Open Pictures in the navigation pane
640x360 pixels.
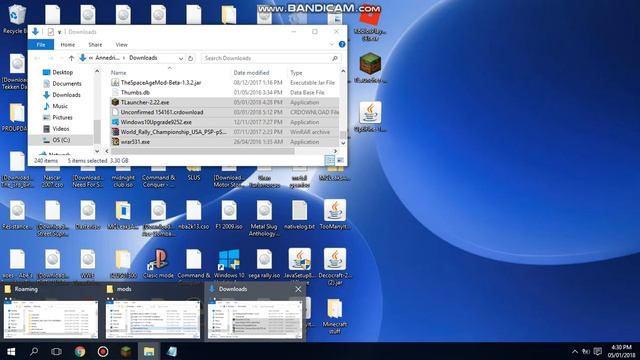coord(62,118)
